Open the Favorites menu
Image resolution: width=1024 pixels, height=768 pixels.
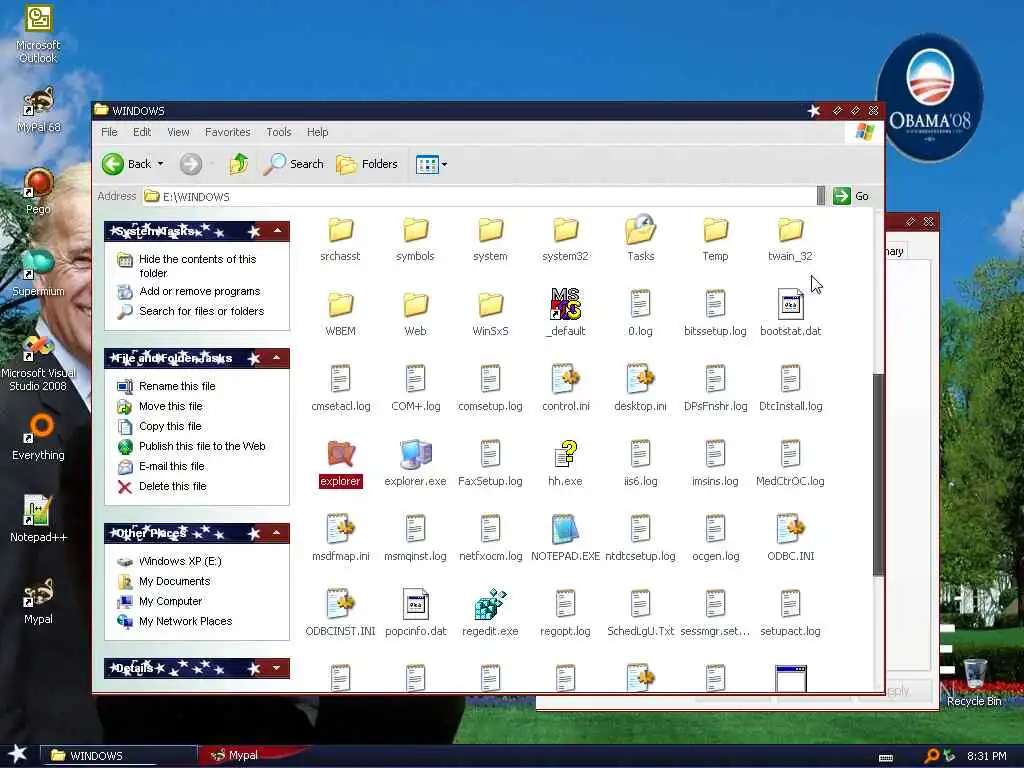click(227, 132)
